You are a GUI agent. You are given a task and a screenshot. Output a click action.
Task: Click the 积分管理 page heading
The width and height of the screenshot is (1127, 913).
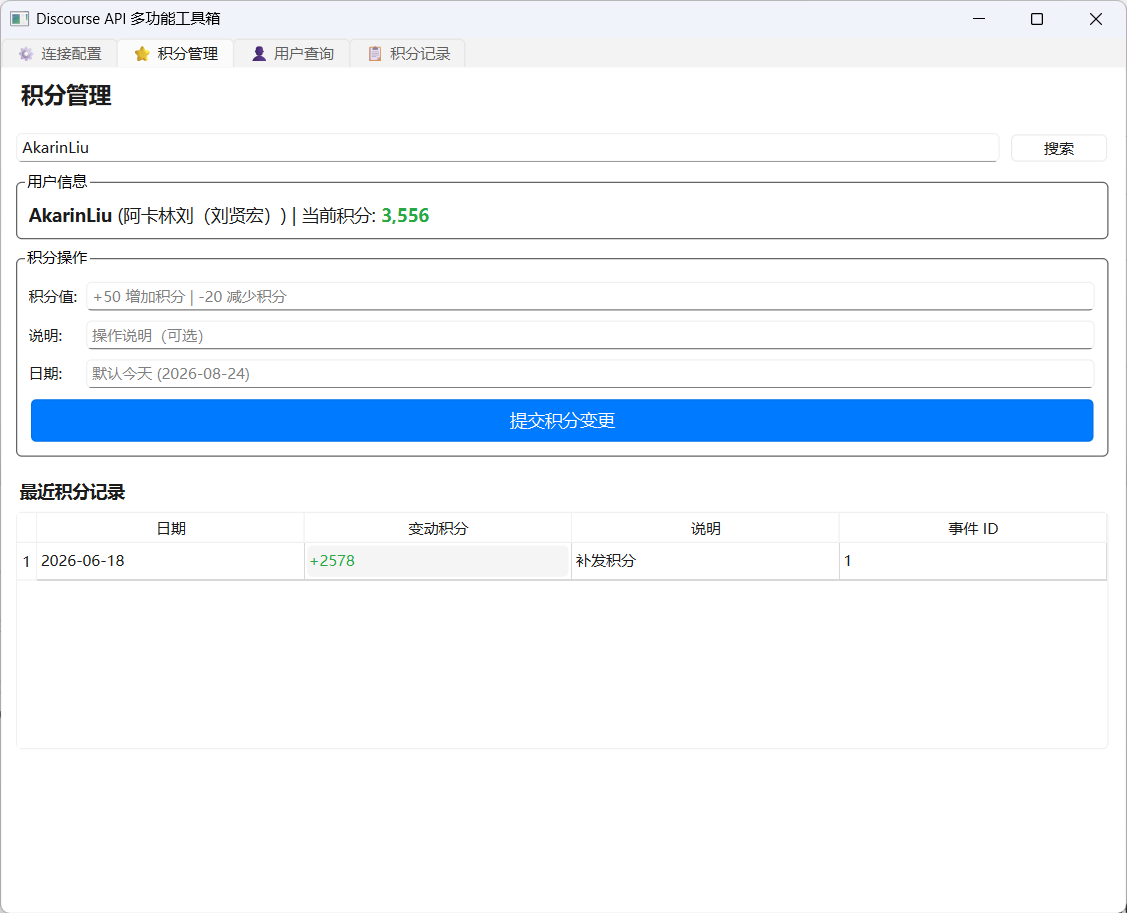click(x=66, y=96)
